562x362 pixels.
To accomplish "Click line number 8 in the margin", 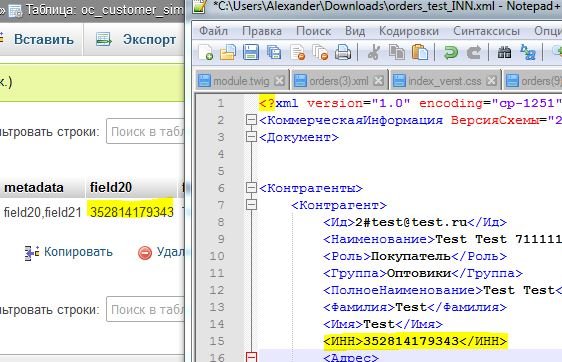I will (x=221, y=222).
